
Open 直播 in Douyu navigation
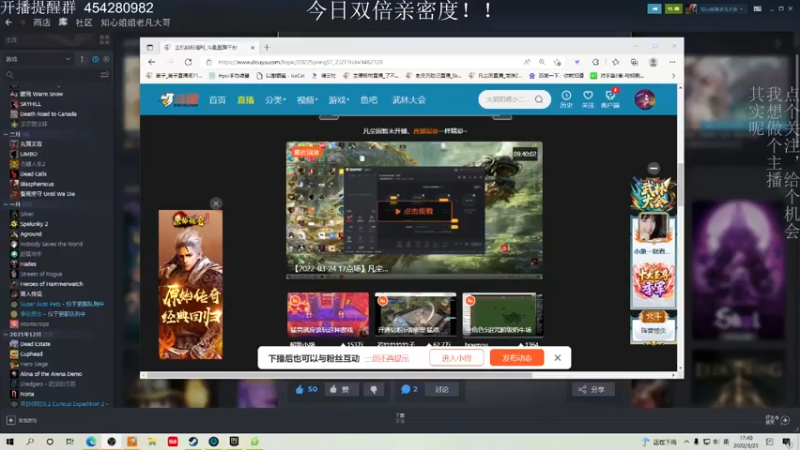click(x=245, y=100)
